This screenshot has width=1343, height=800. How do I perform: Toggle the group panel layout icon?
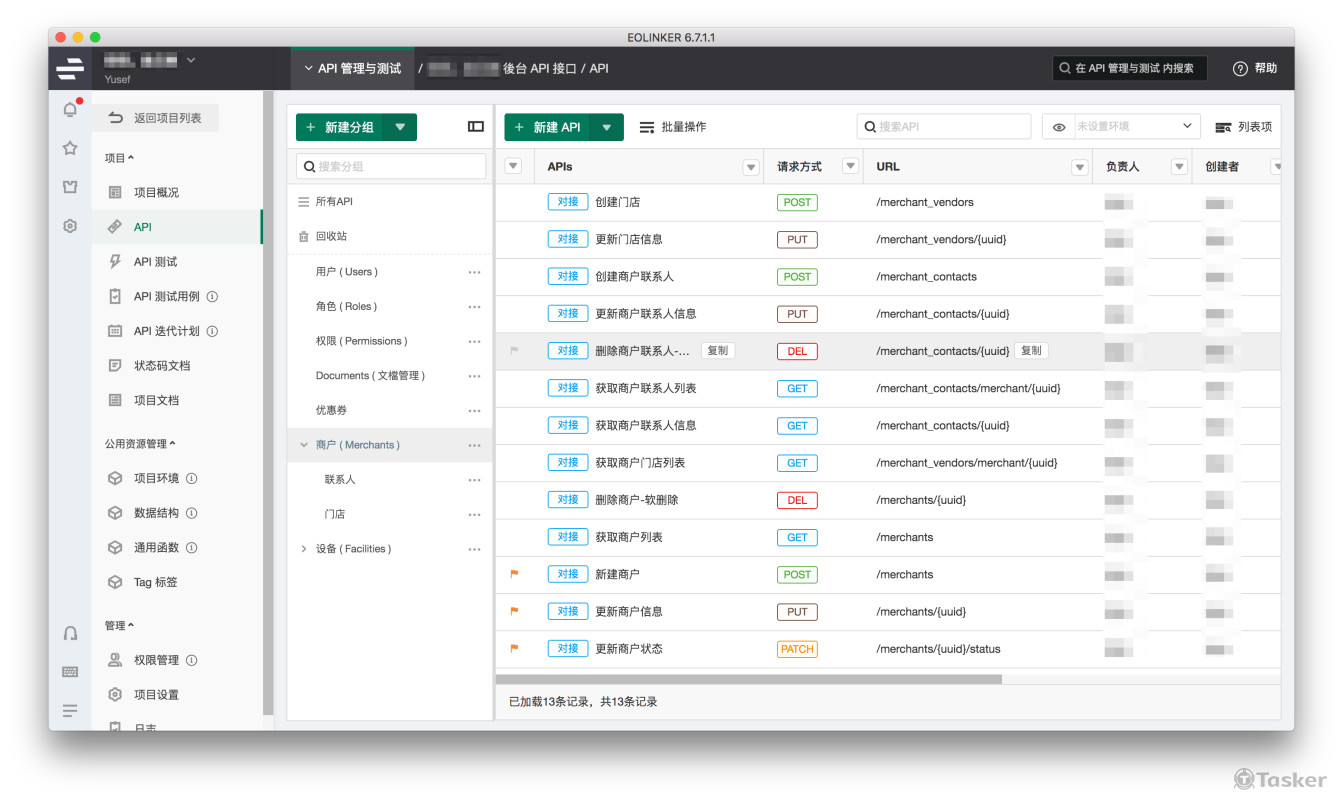[x=476, y=127]
